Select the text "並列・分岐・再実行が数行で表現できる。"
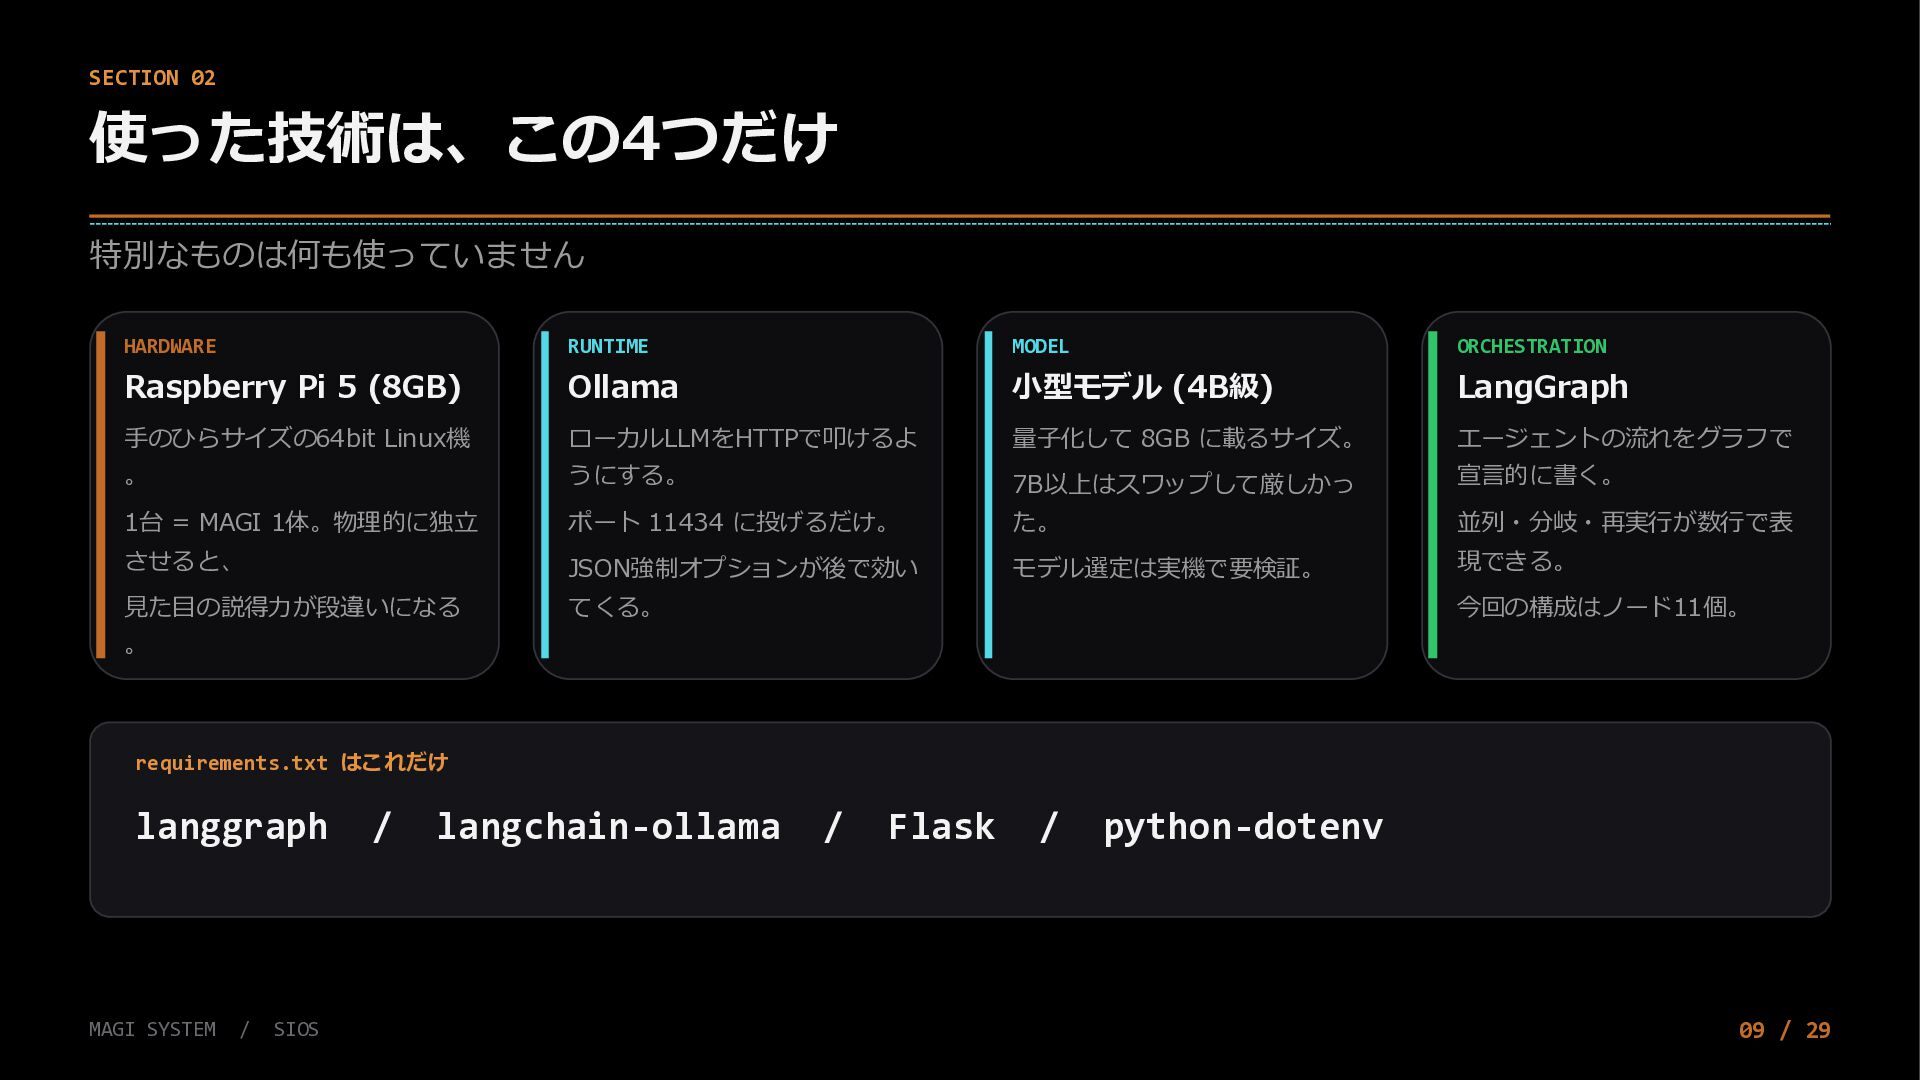The height and width of the screenshot is (1080, 1920). (1625, 541)
